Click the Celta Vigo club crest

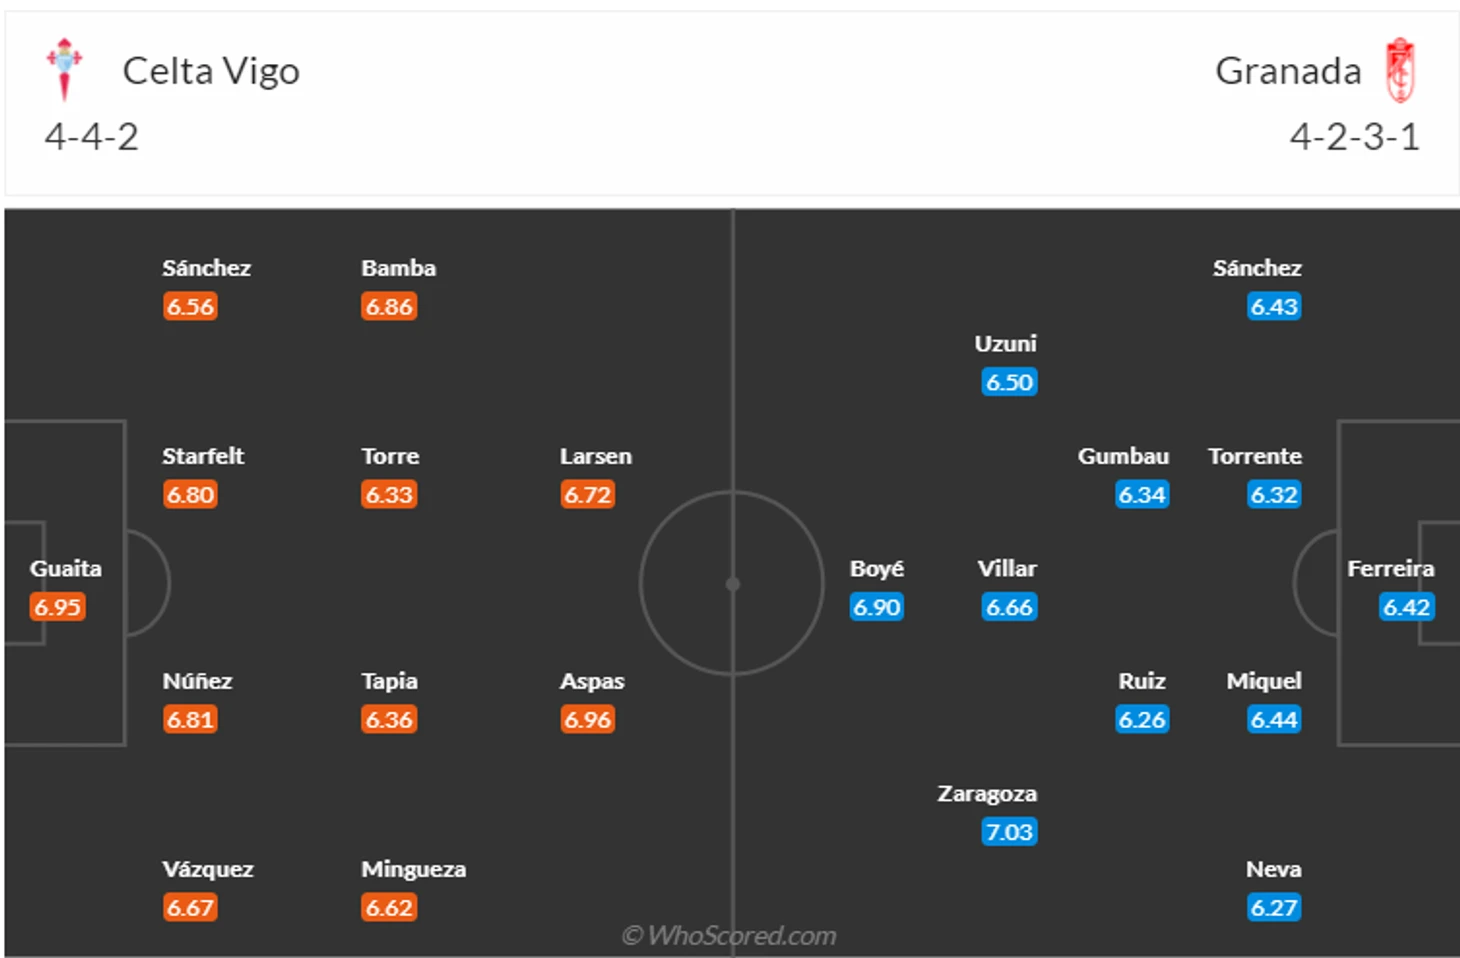tap(65, 69)
